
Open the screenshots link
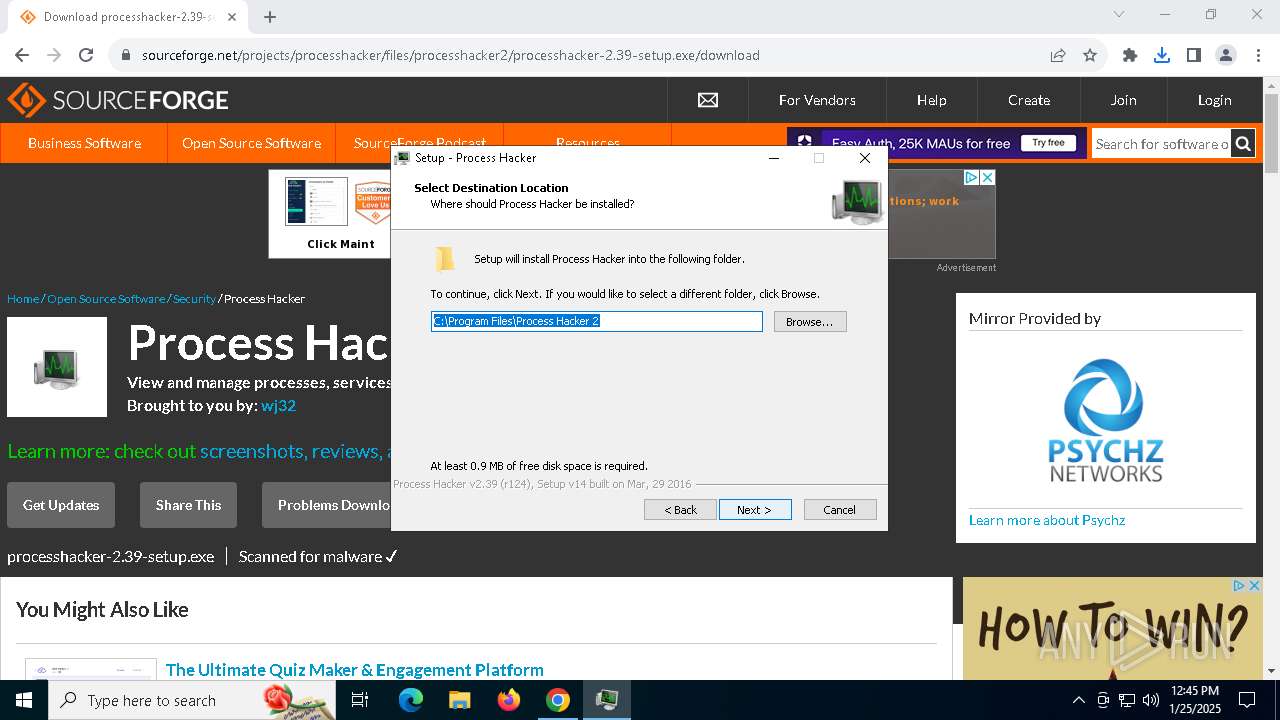(251, 451)
